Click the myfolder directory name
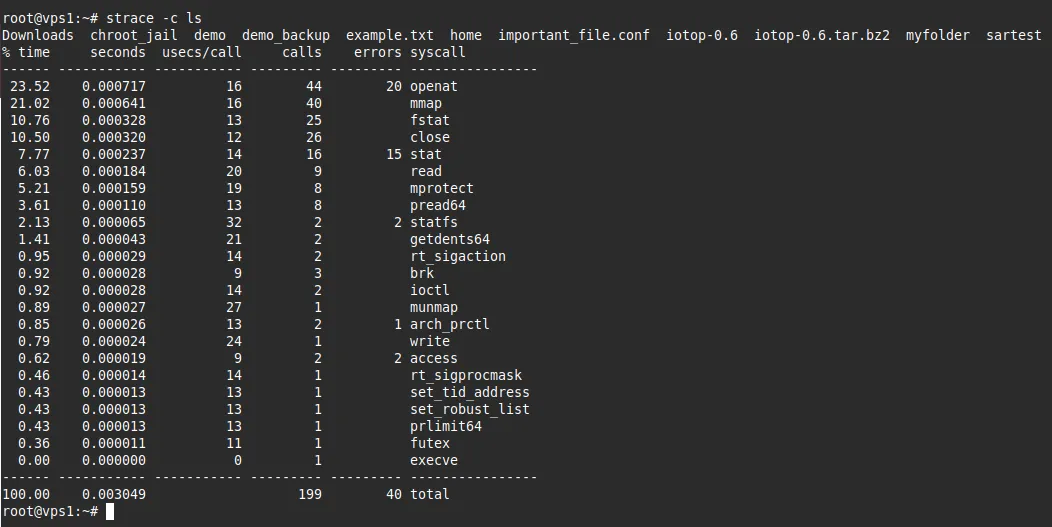Screen dimensions: 1052x527 [937, 35]
